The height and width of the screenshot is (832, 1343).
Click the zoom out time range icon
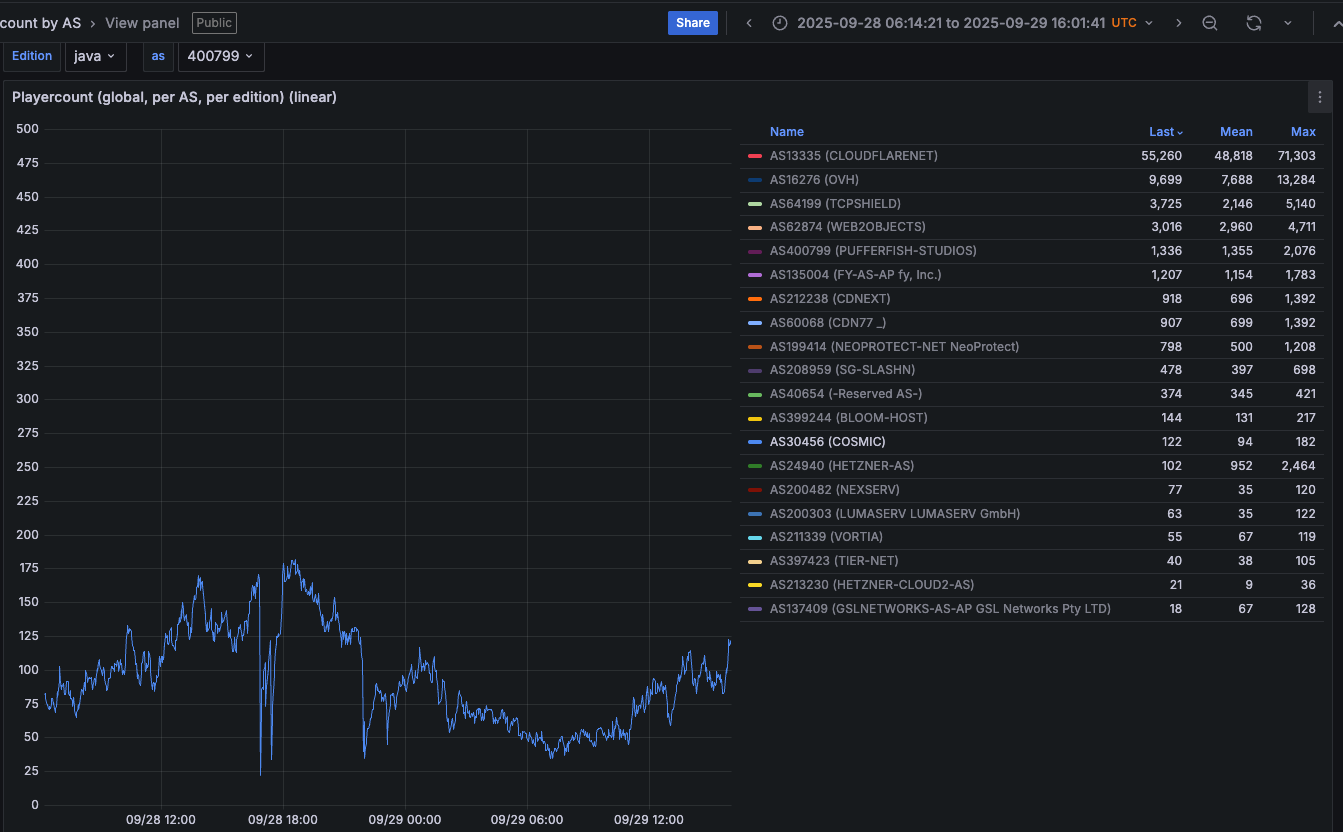click(x=1210, y=23)
